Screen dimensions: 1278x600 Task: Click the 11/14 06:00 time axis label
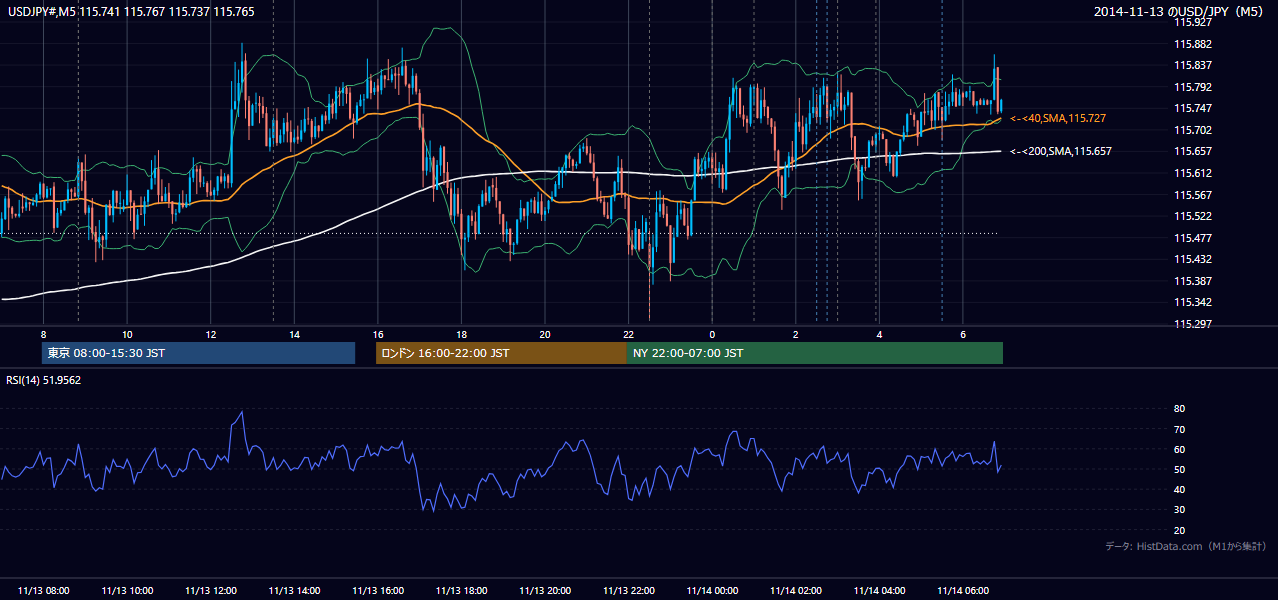pos(962,590)
